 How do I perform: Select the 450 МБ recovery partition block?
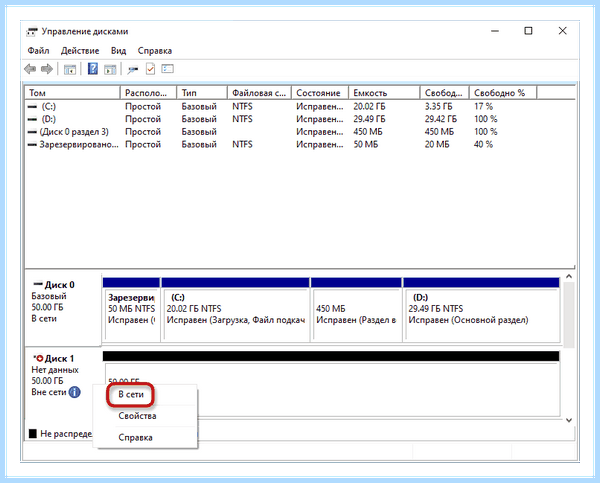356,309
